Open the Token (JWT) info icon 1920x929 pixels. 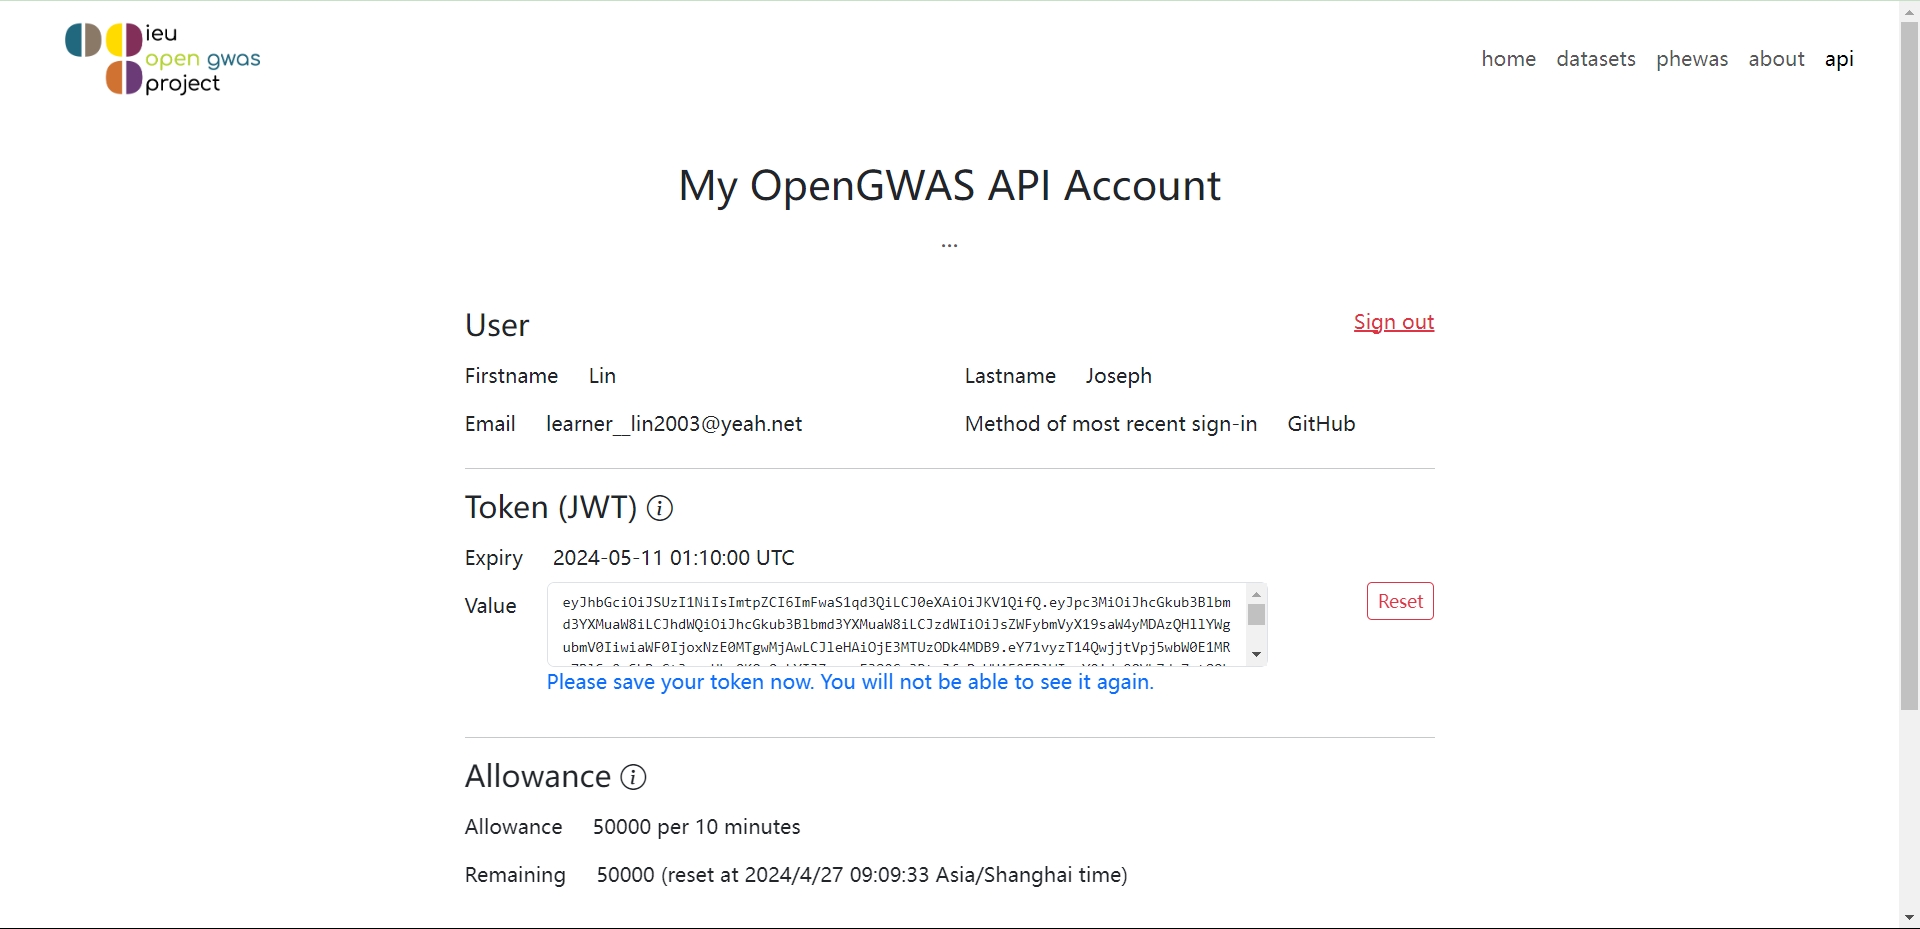click(660, 509)
